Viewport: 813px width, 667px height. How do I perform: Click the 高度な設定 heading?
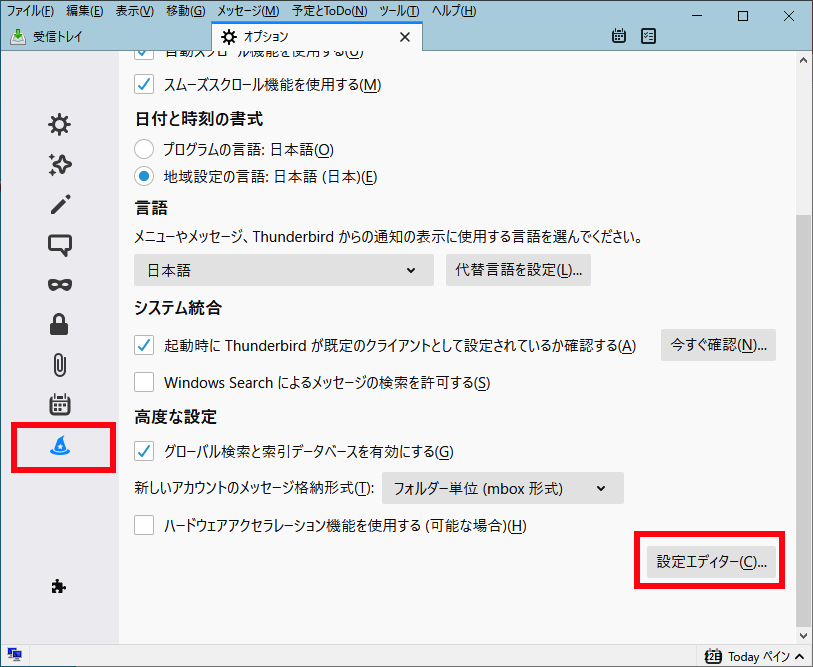pos(175,416)
